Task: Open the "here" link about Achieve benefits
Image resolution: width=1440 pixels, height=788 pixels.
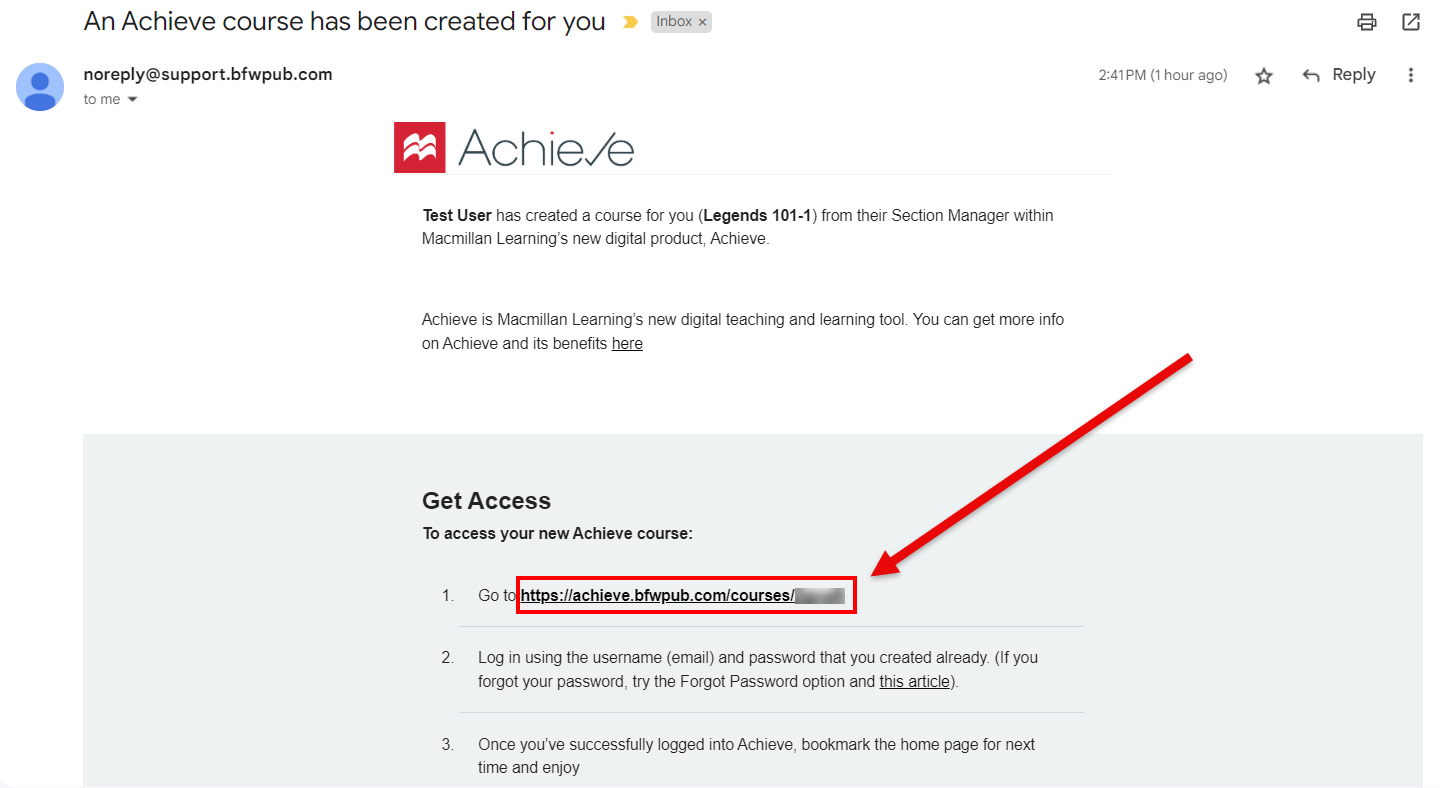Action: click(627, 344)
